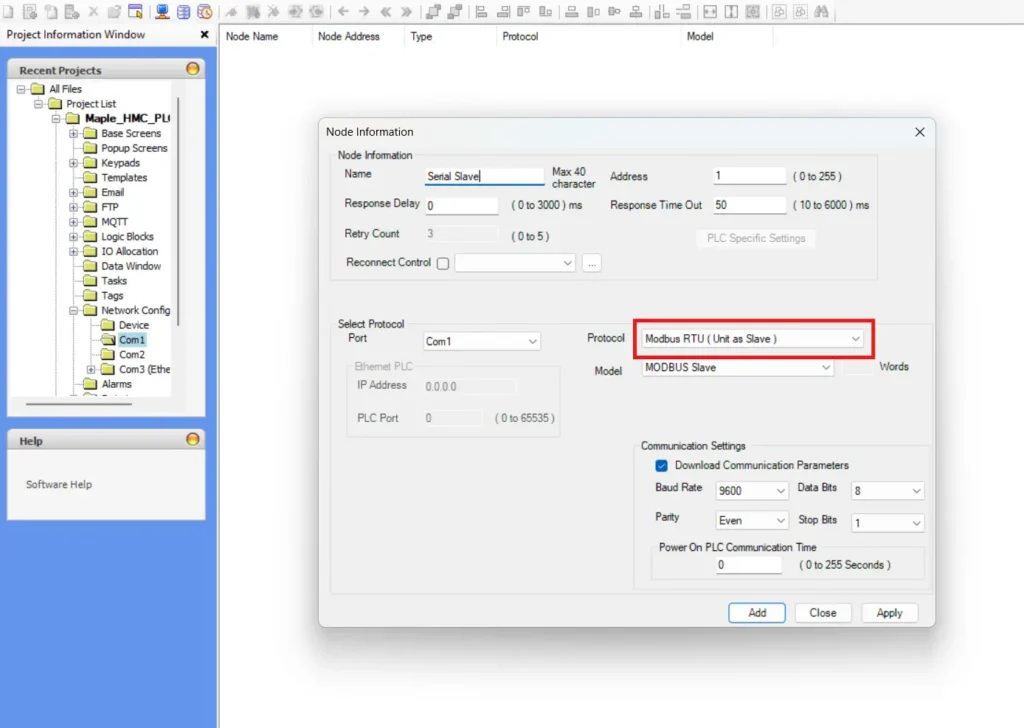1024x728 pixels.
Task: Open the Find tool using the binoculars icon
Action: click(x=821, y=12)
